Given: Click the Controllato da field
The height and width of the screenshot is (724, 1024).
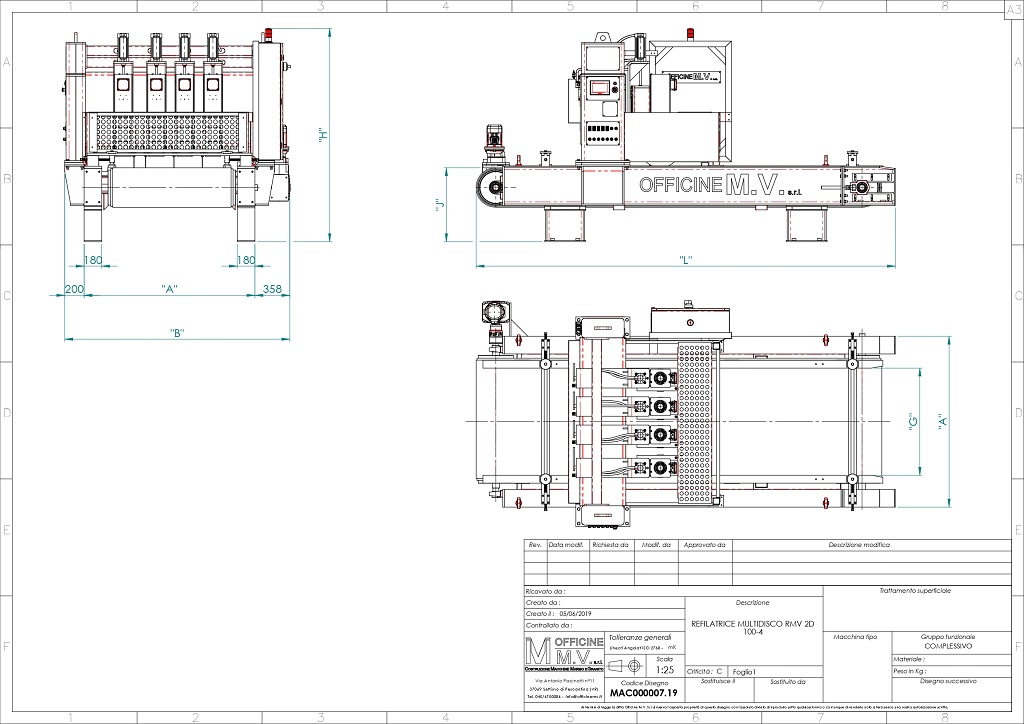Looking at the screenshot, I should click(605, 625).
